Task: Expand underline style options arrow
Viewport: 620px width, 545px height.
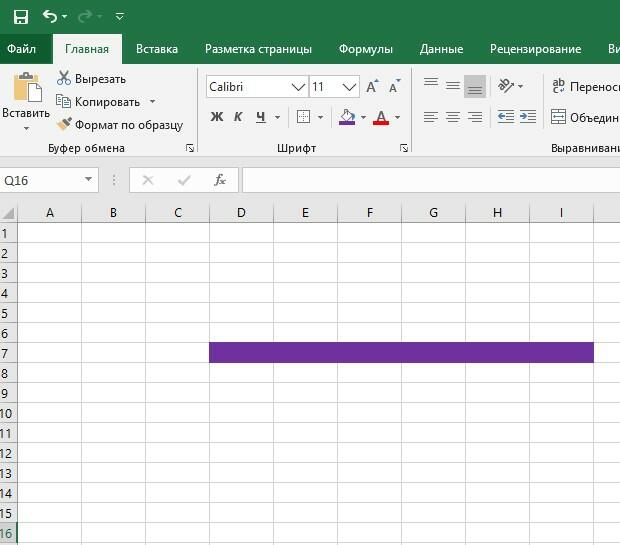Action: [x=278, y=117]
